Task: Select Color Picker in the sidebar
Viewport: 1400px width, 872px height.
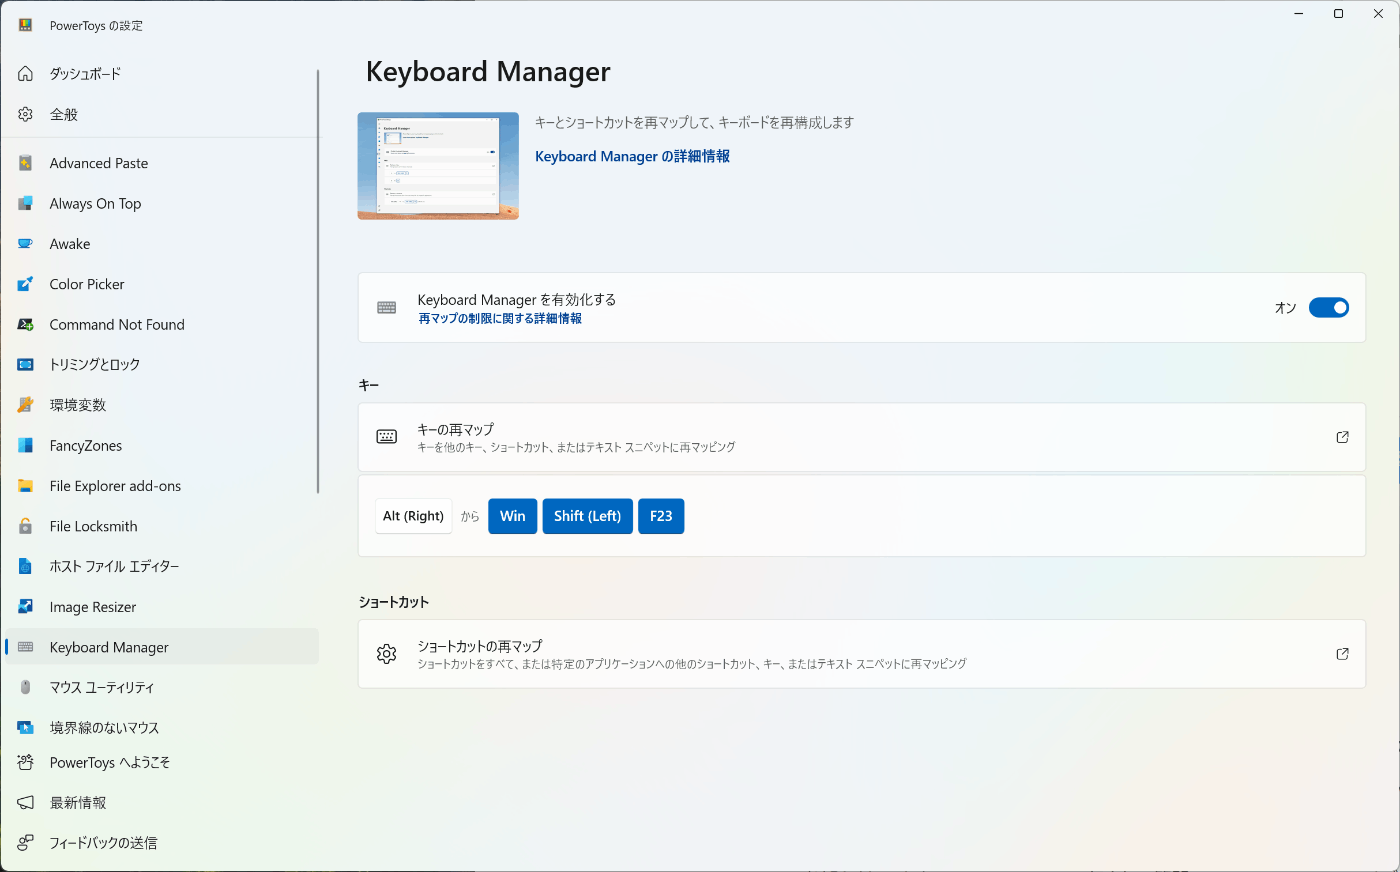Action: point(161,284)
